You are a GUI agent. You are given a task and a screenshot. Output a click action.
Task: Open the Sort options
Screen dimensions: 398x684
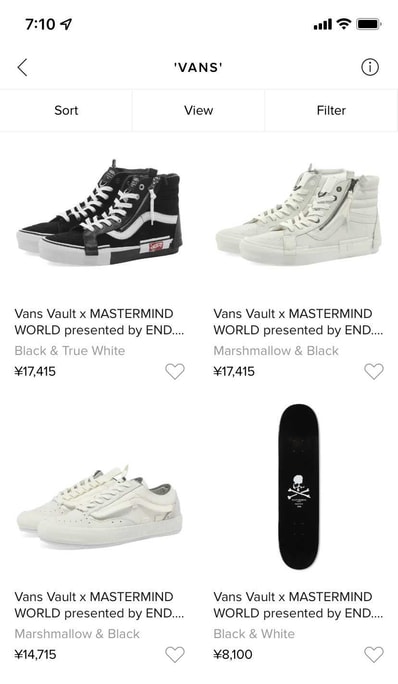pos(66,110)
